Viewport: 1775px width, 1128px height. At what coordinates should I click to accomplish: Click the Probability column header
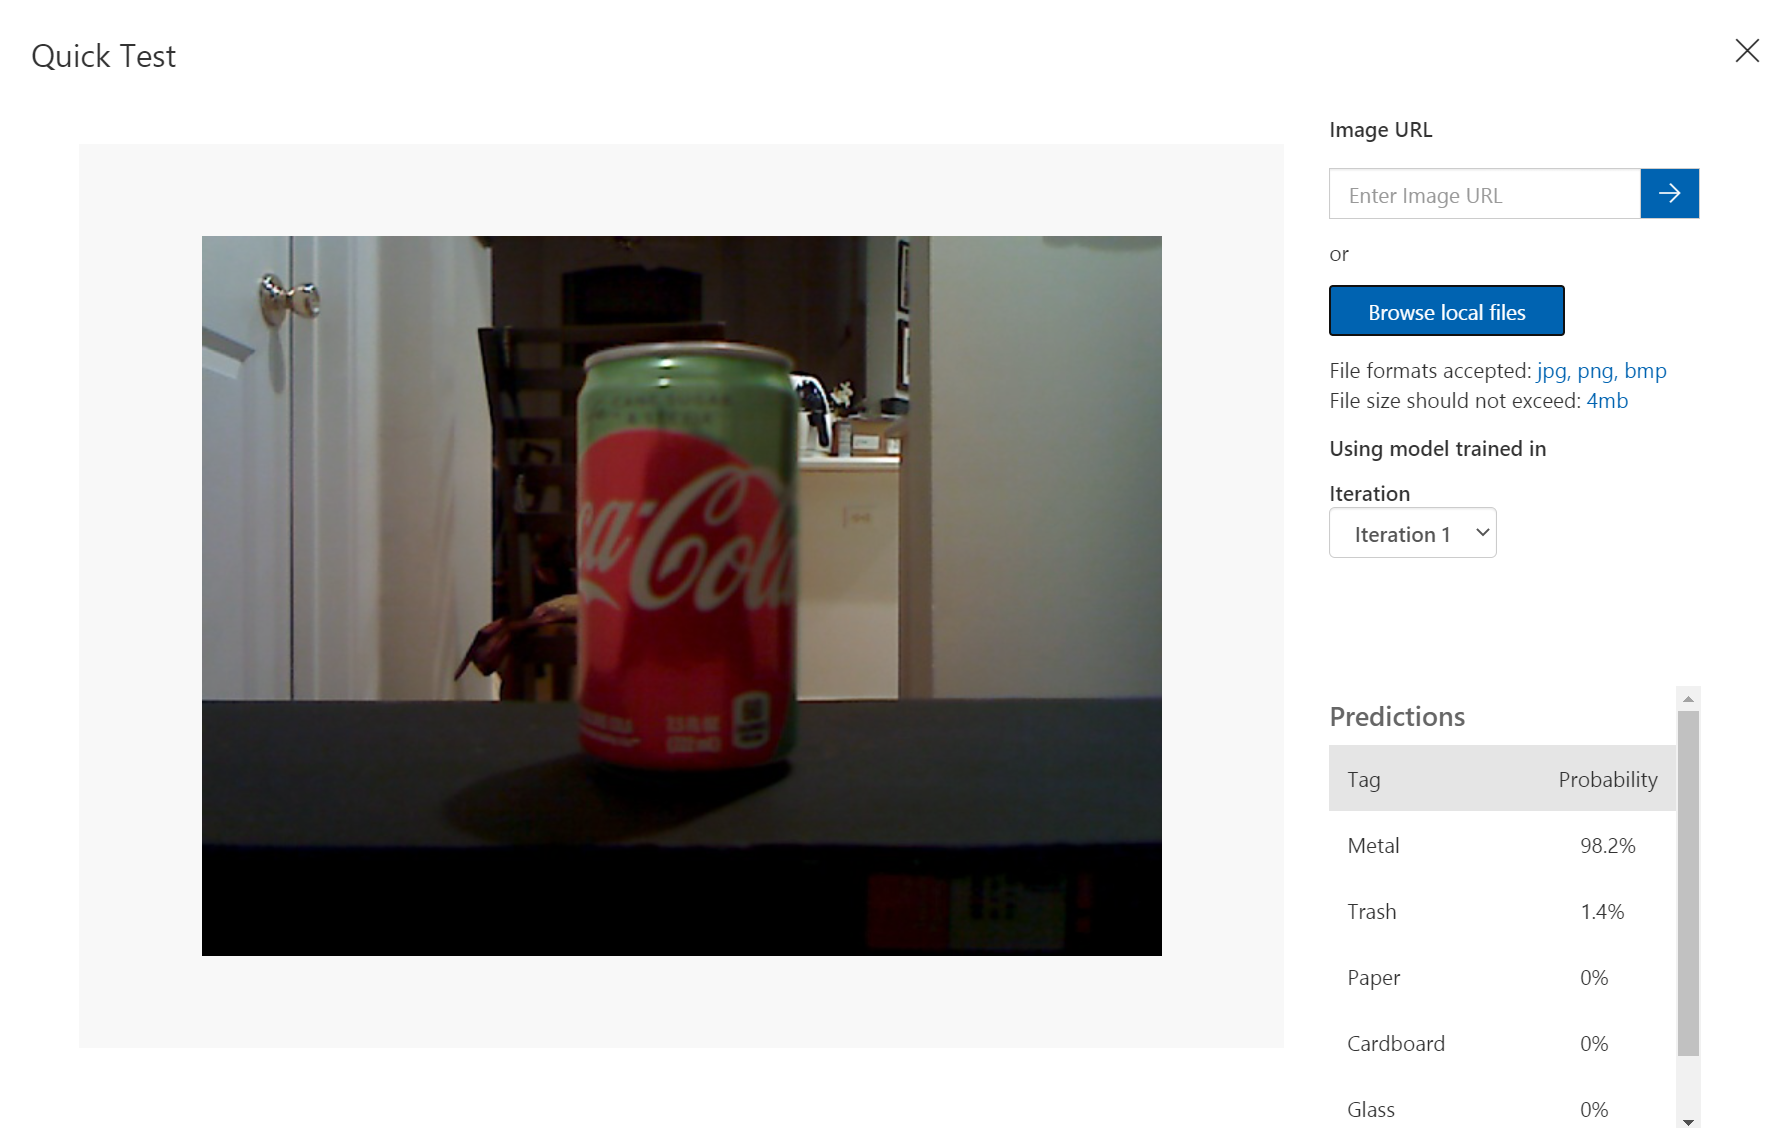(x=1608, y=780)
